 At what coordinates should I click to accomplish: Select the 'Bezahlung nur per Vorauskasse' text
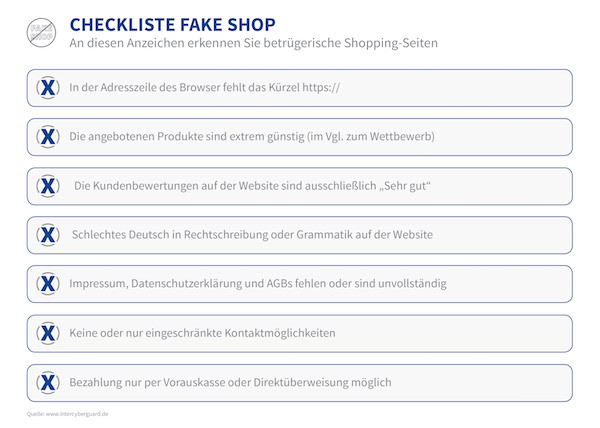[230, 382]
